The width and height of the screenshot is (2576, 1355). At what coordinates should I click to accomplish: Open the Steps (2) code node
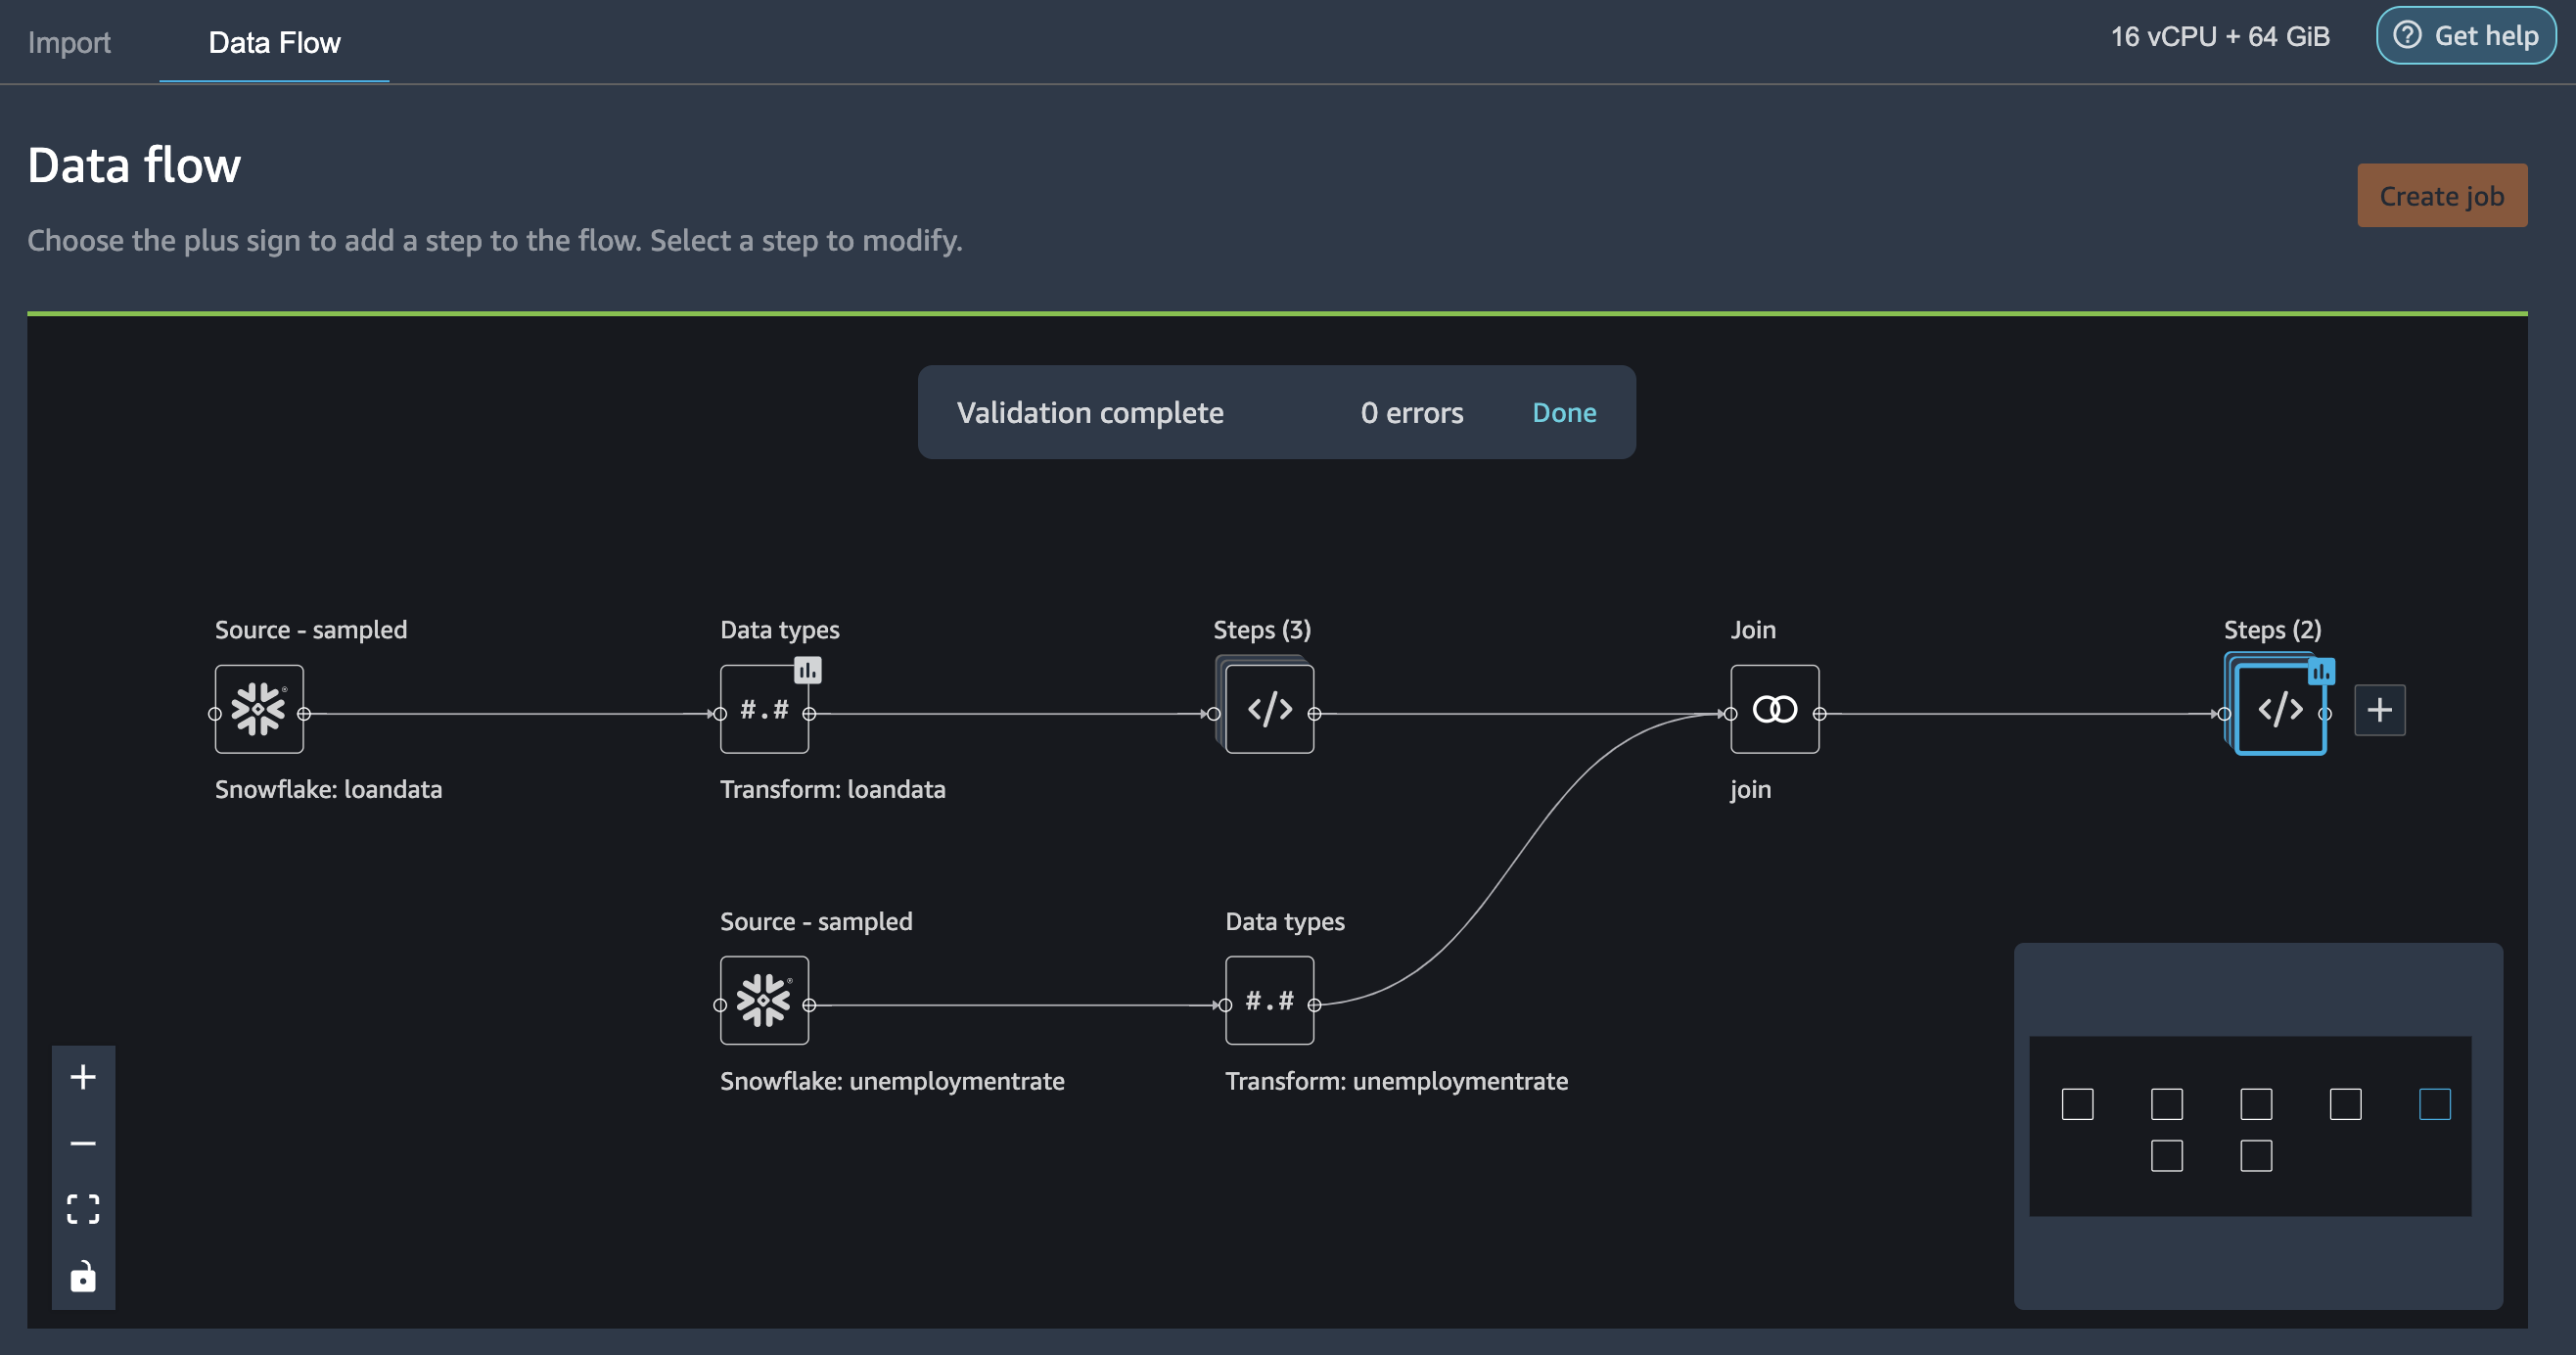pos(2279,711)
